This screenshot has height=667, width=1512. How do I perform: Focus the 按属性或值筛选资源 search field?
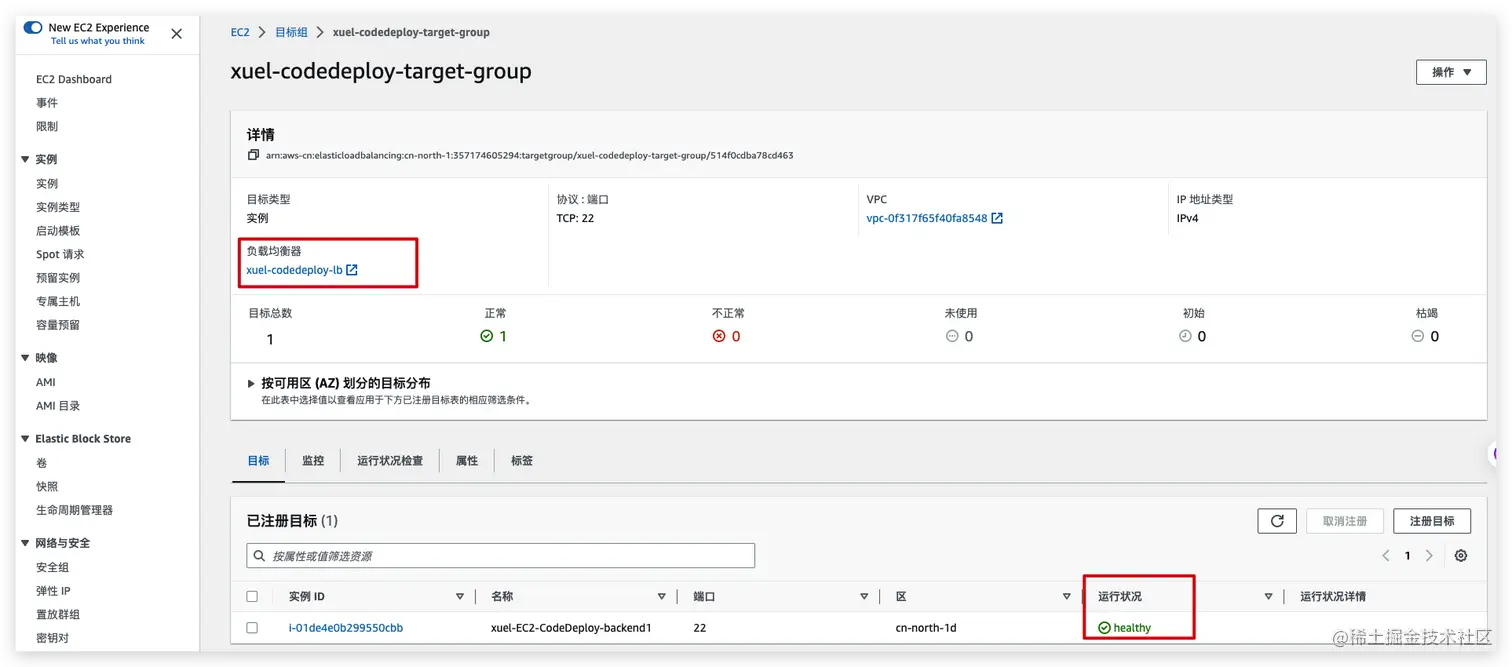tap(501, 556)
